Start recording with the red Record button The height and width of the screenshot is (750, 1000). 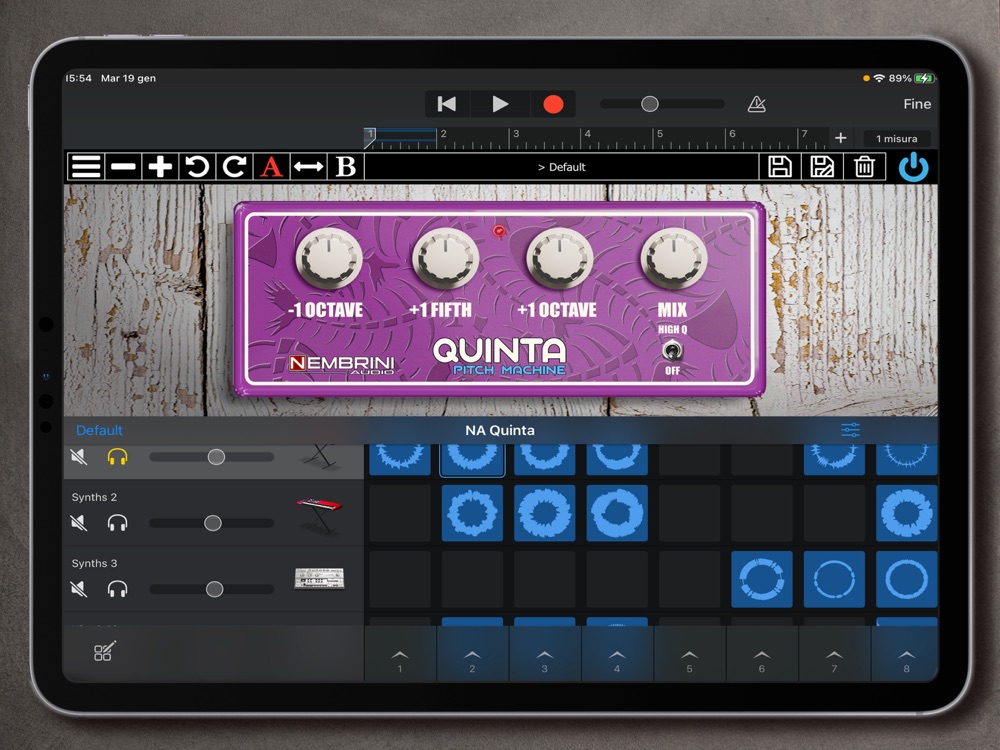pos(553,104)
